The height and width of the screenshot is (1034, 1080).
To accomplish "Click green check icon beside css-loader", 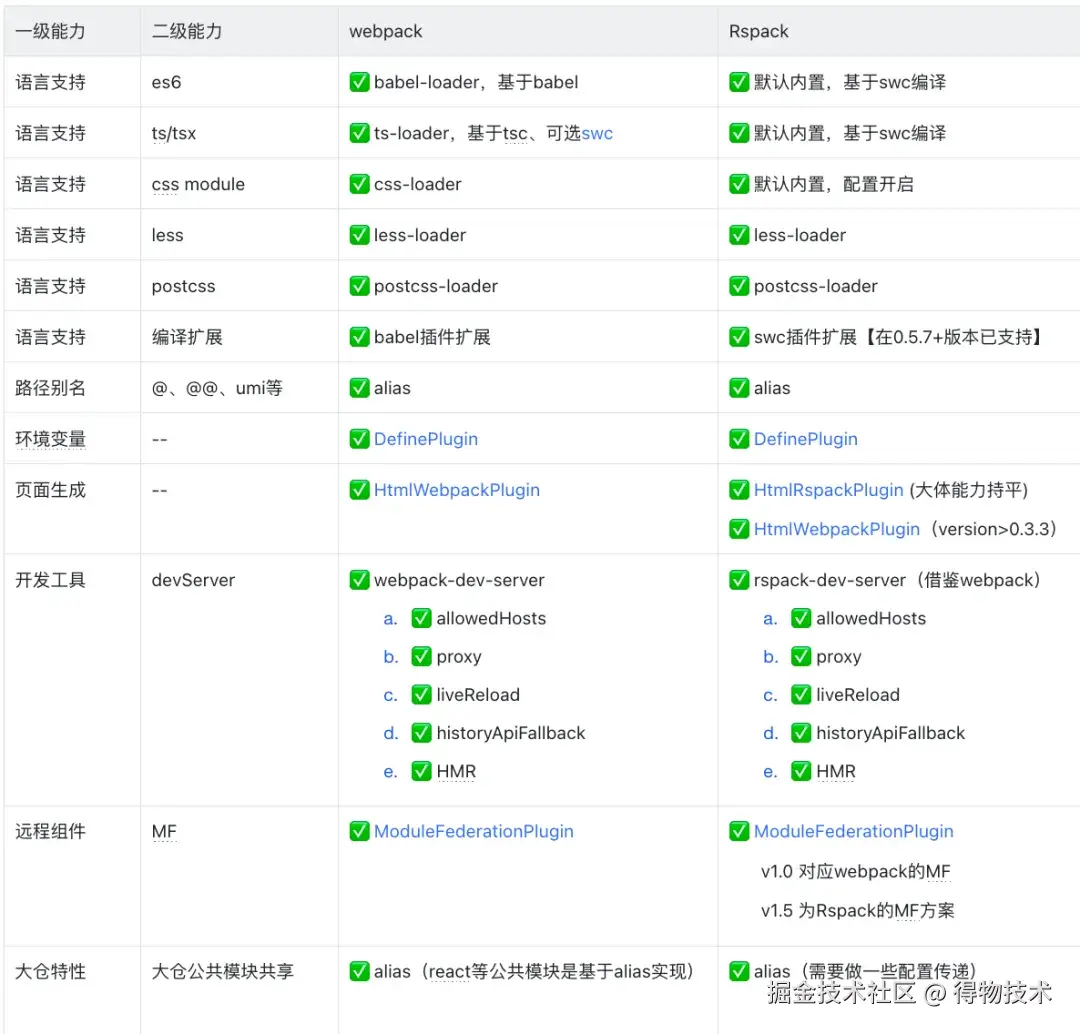I will (360, 184).
